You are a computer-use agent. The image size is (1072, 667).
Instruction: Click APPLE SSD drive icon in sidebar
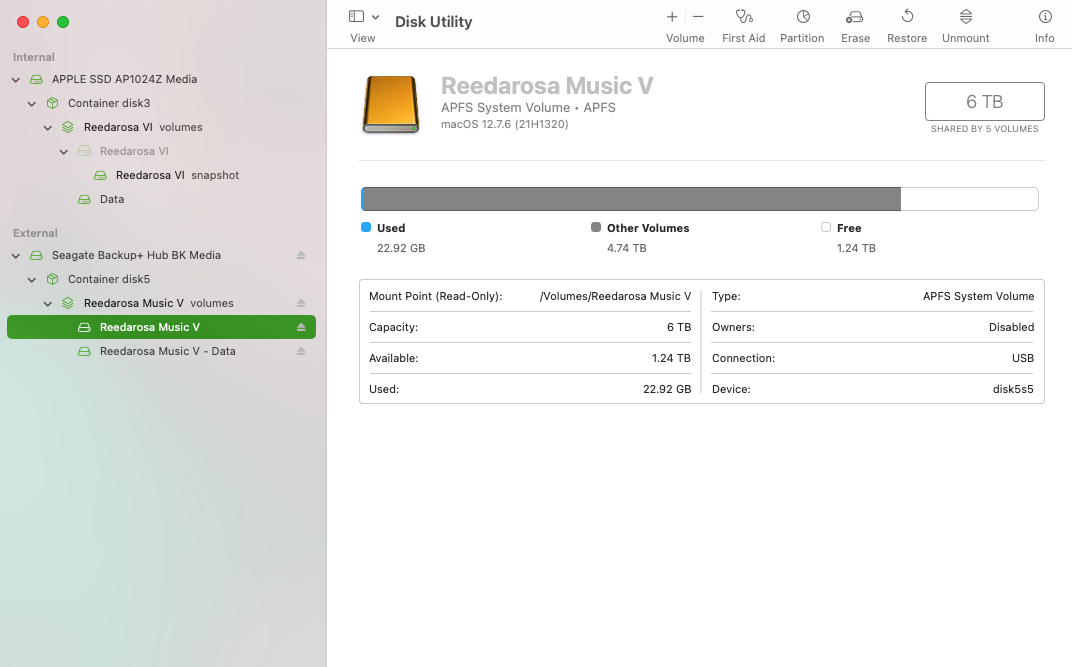(36, 79)
